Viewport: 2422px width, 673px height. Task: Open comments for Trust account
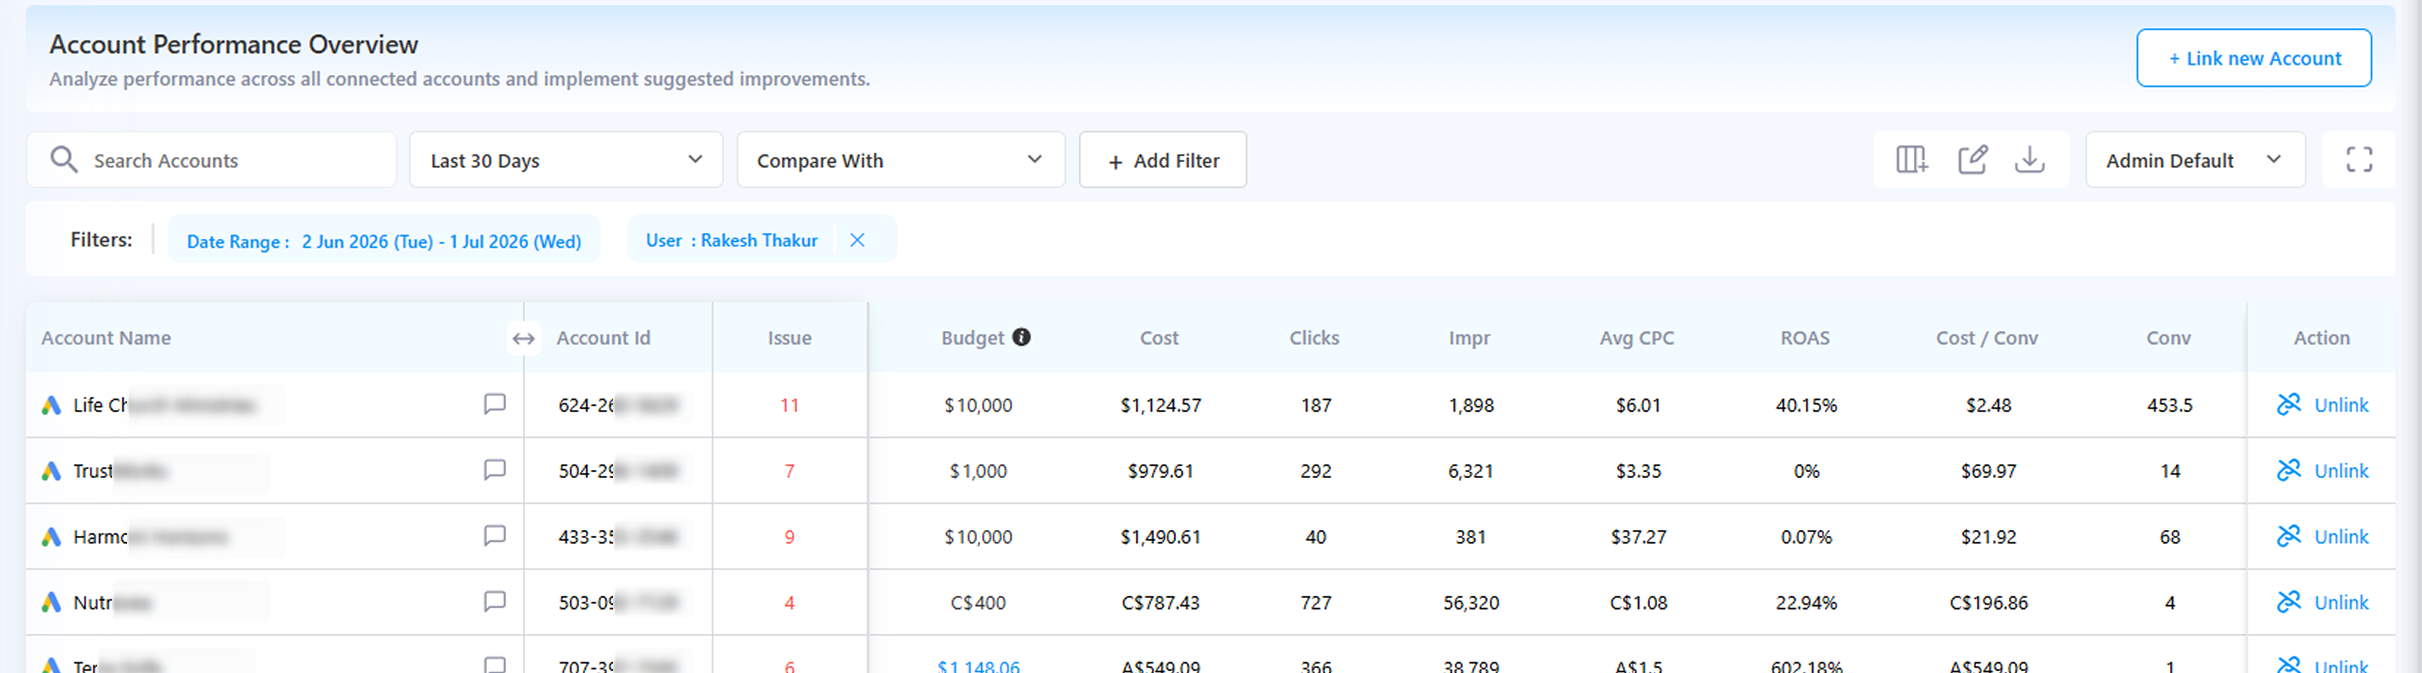[x=494, y=470]
